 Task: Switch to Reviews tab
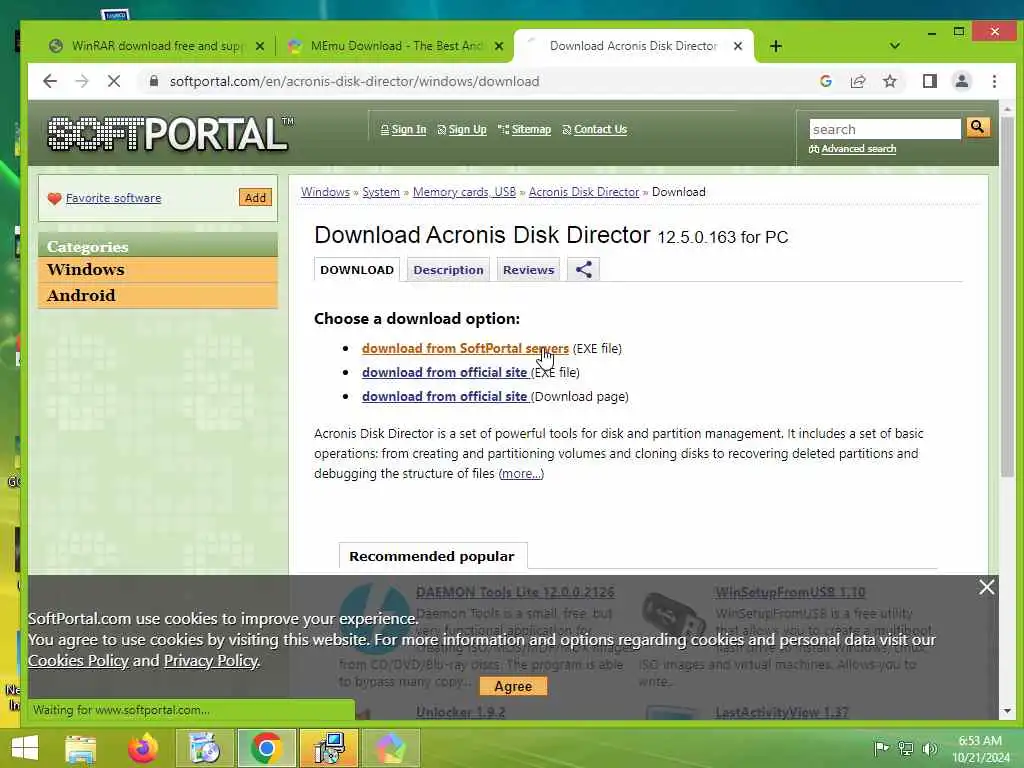(x=528, y=270)
